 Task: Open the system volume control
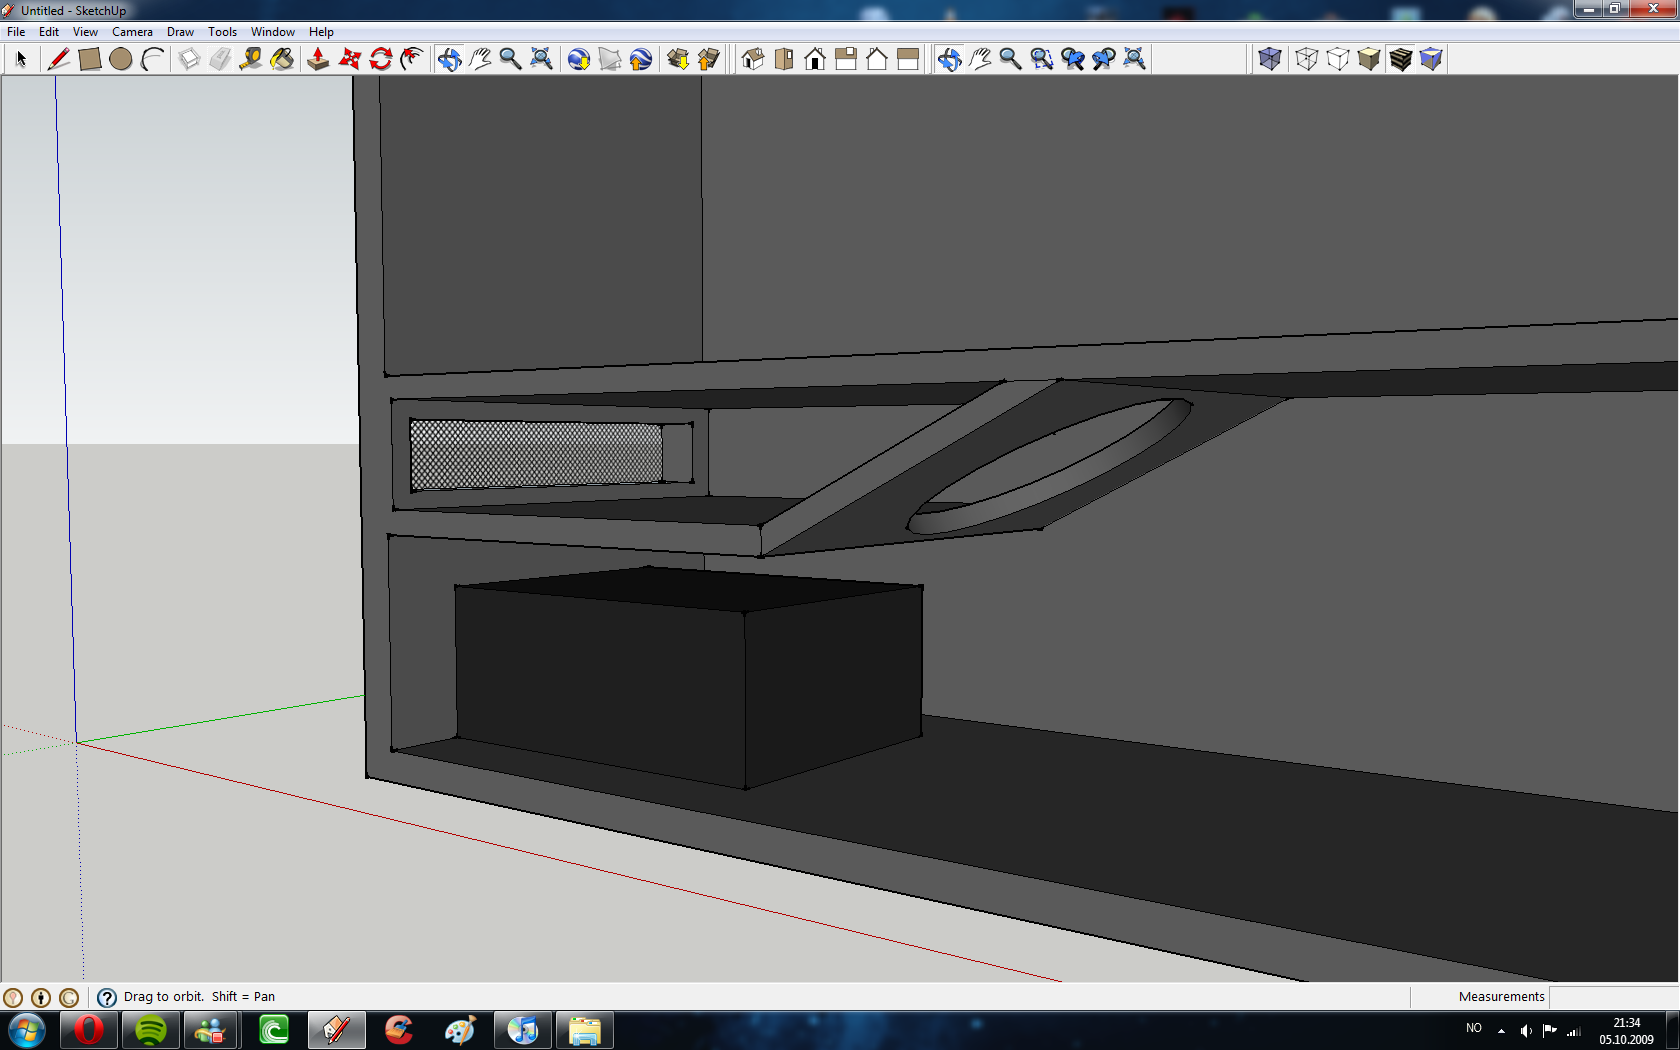[1525, 1030]
